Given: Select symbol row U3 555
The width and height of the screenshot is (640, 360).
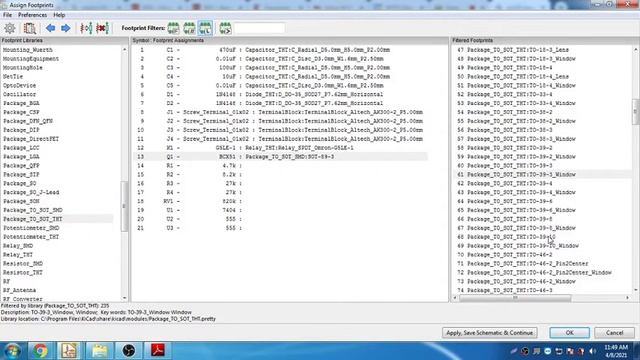Looking at the screenshot, I should pos(281,228).
